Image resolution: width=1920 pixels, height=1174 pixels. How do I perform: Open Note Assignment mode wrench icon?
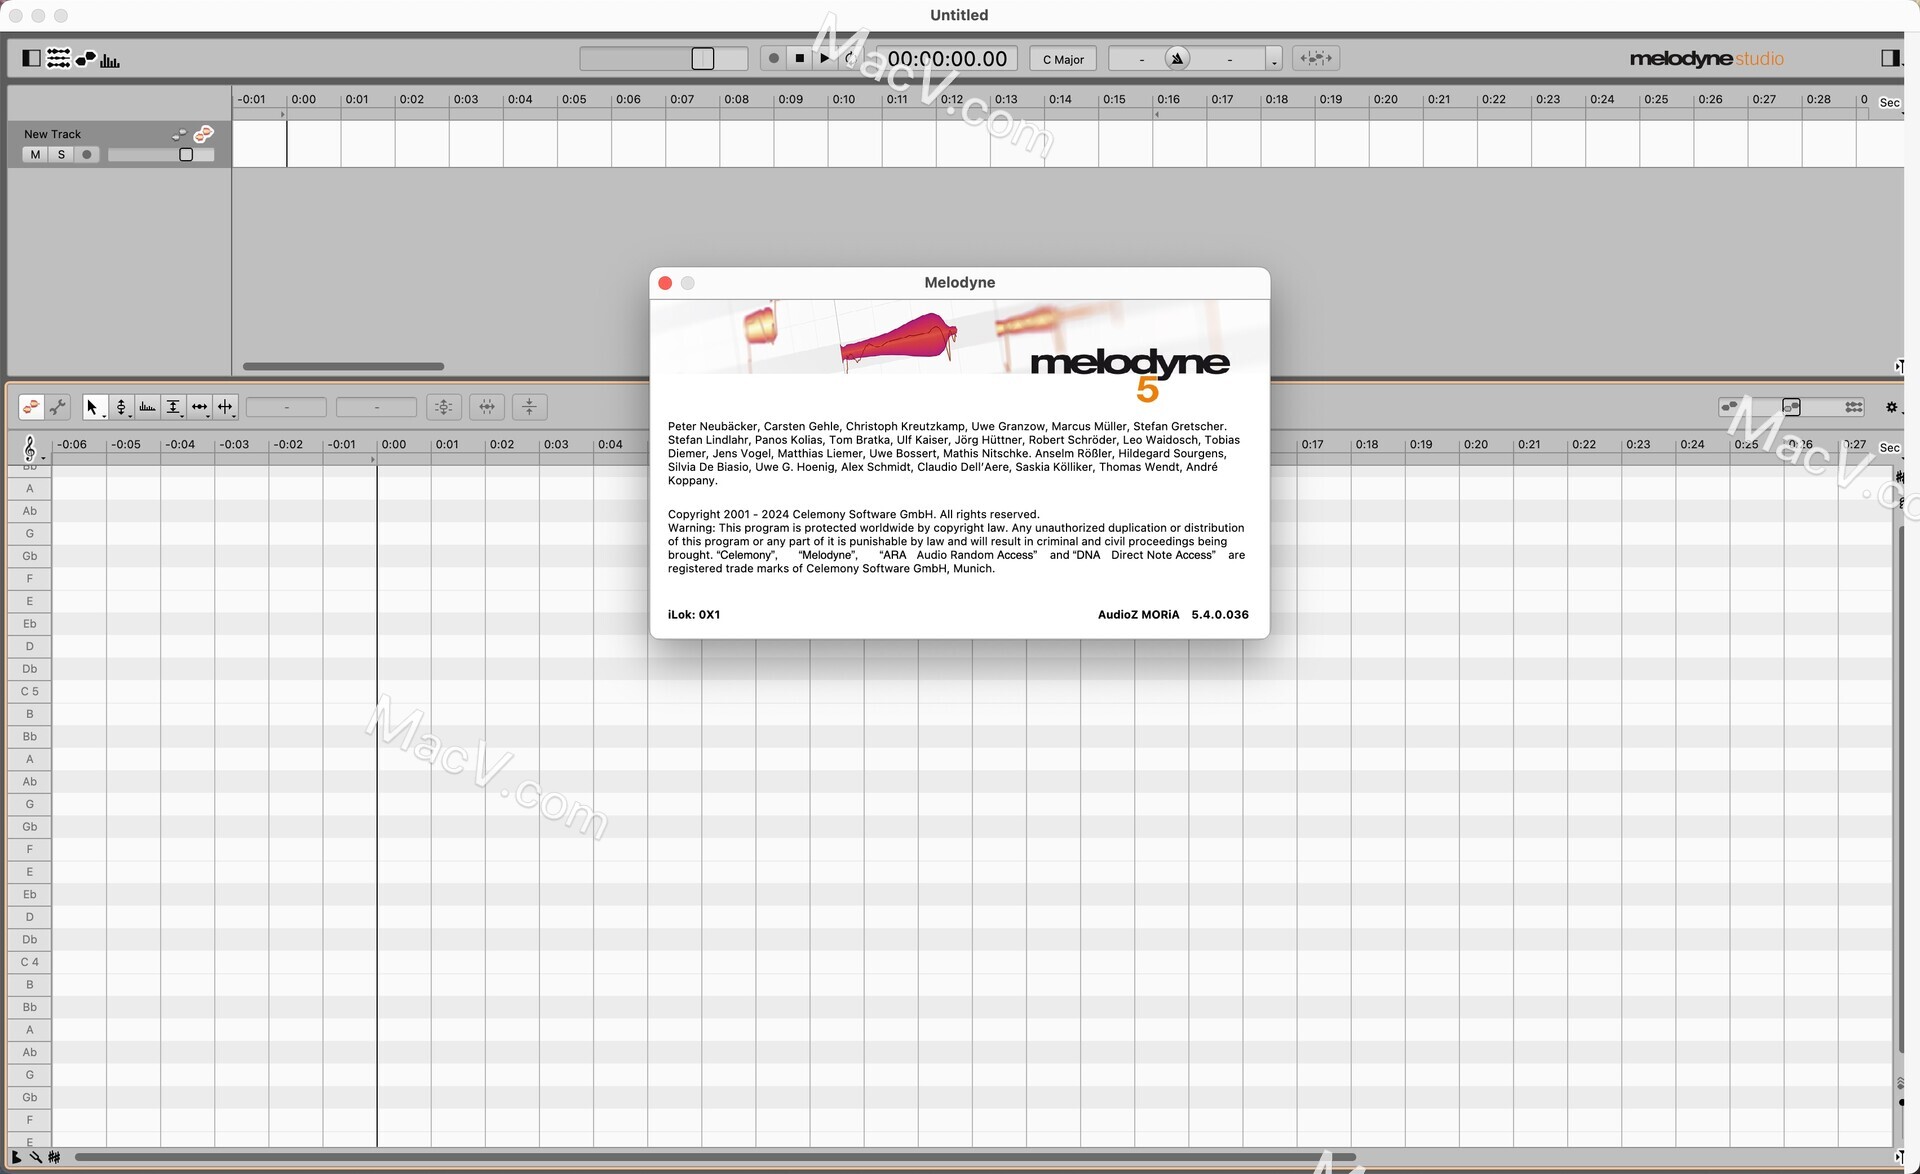(x=58, y=407)
